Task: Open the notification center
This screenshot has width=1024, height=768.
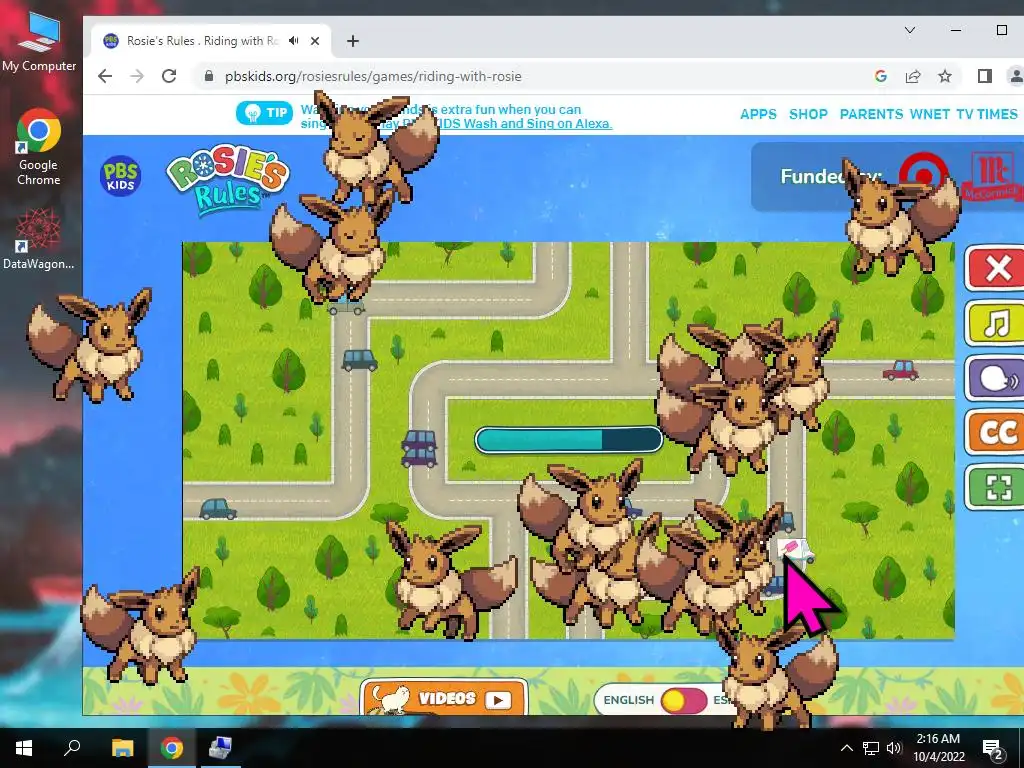Action: pos(993,748)
